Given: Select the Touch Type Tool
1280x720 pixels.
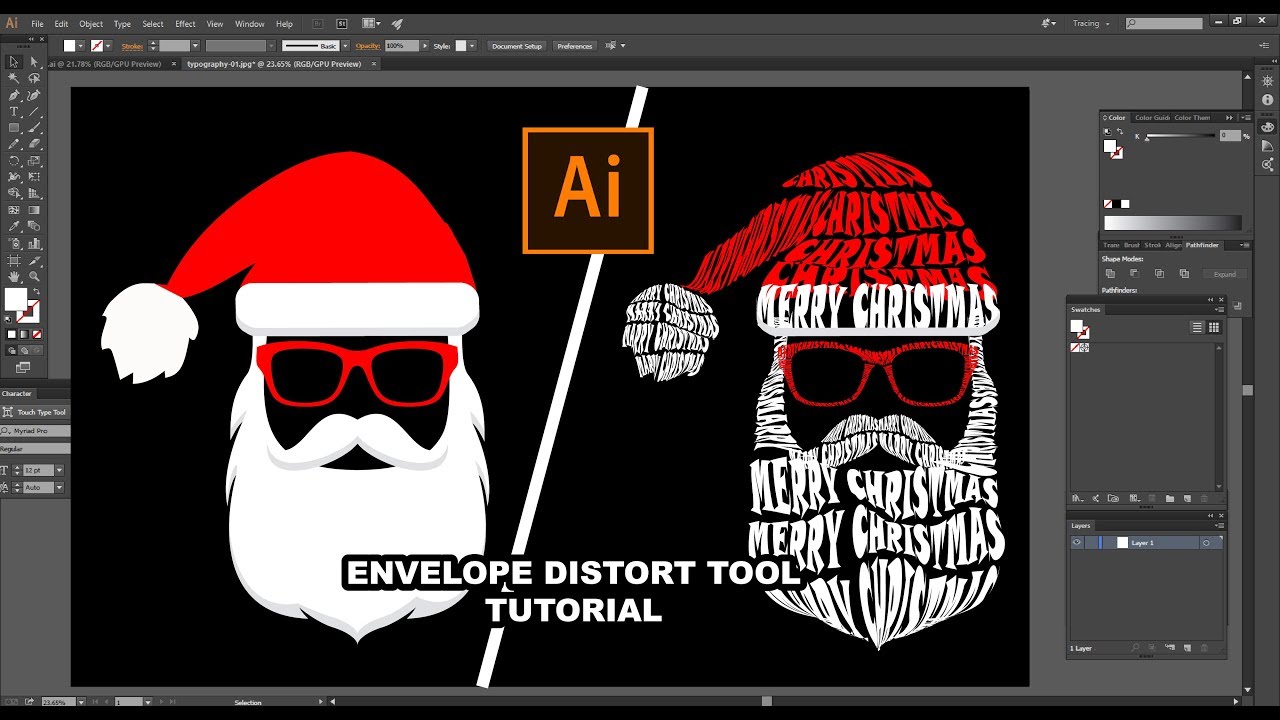Looking at the screenshot, I should point(35,412).
